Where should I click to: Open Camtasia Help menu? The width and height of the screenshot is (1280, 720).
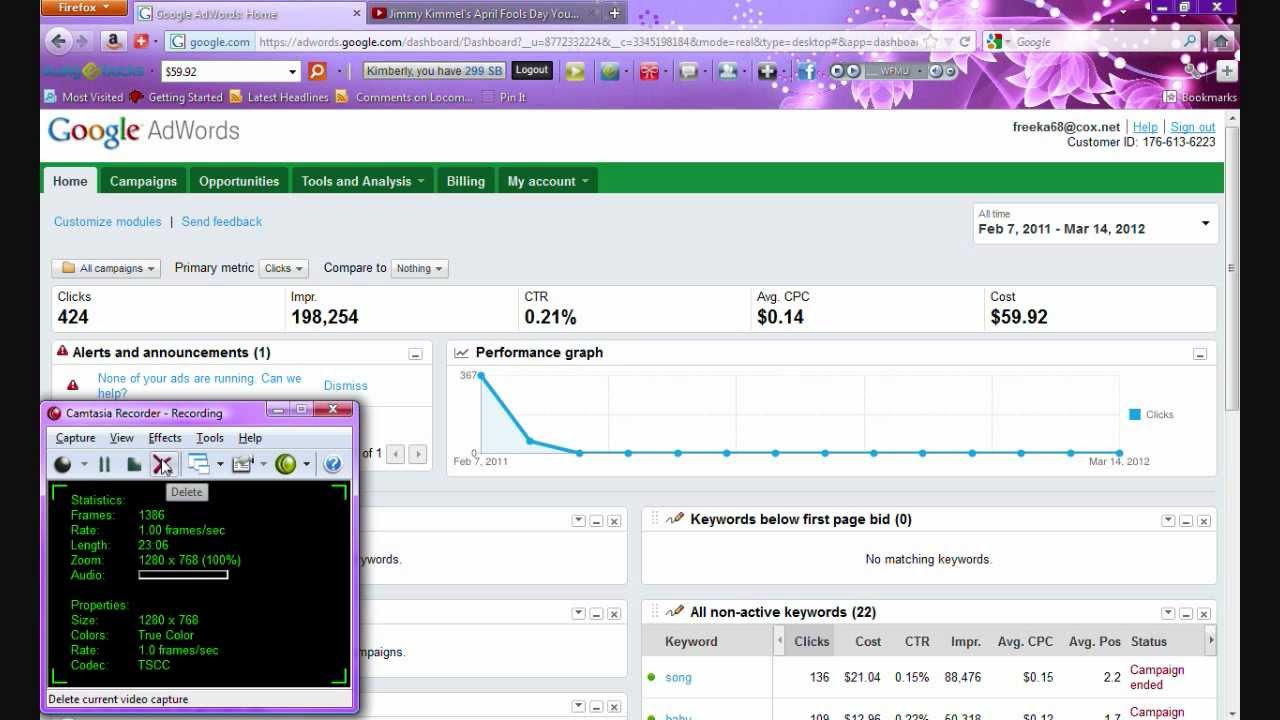coord(250,438)
